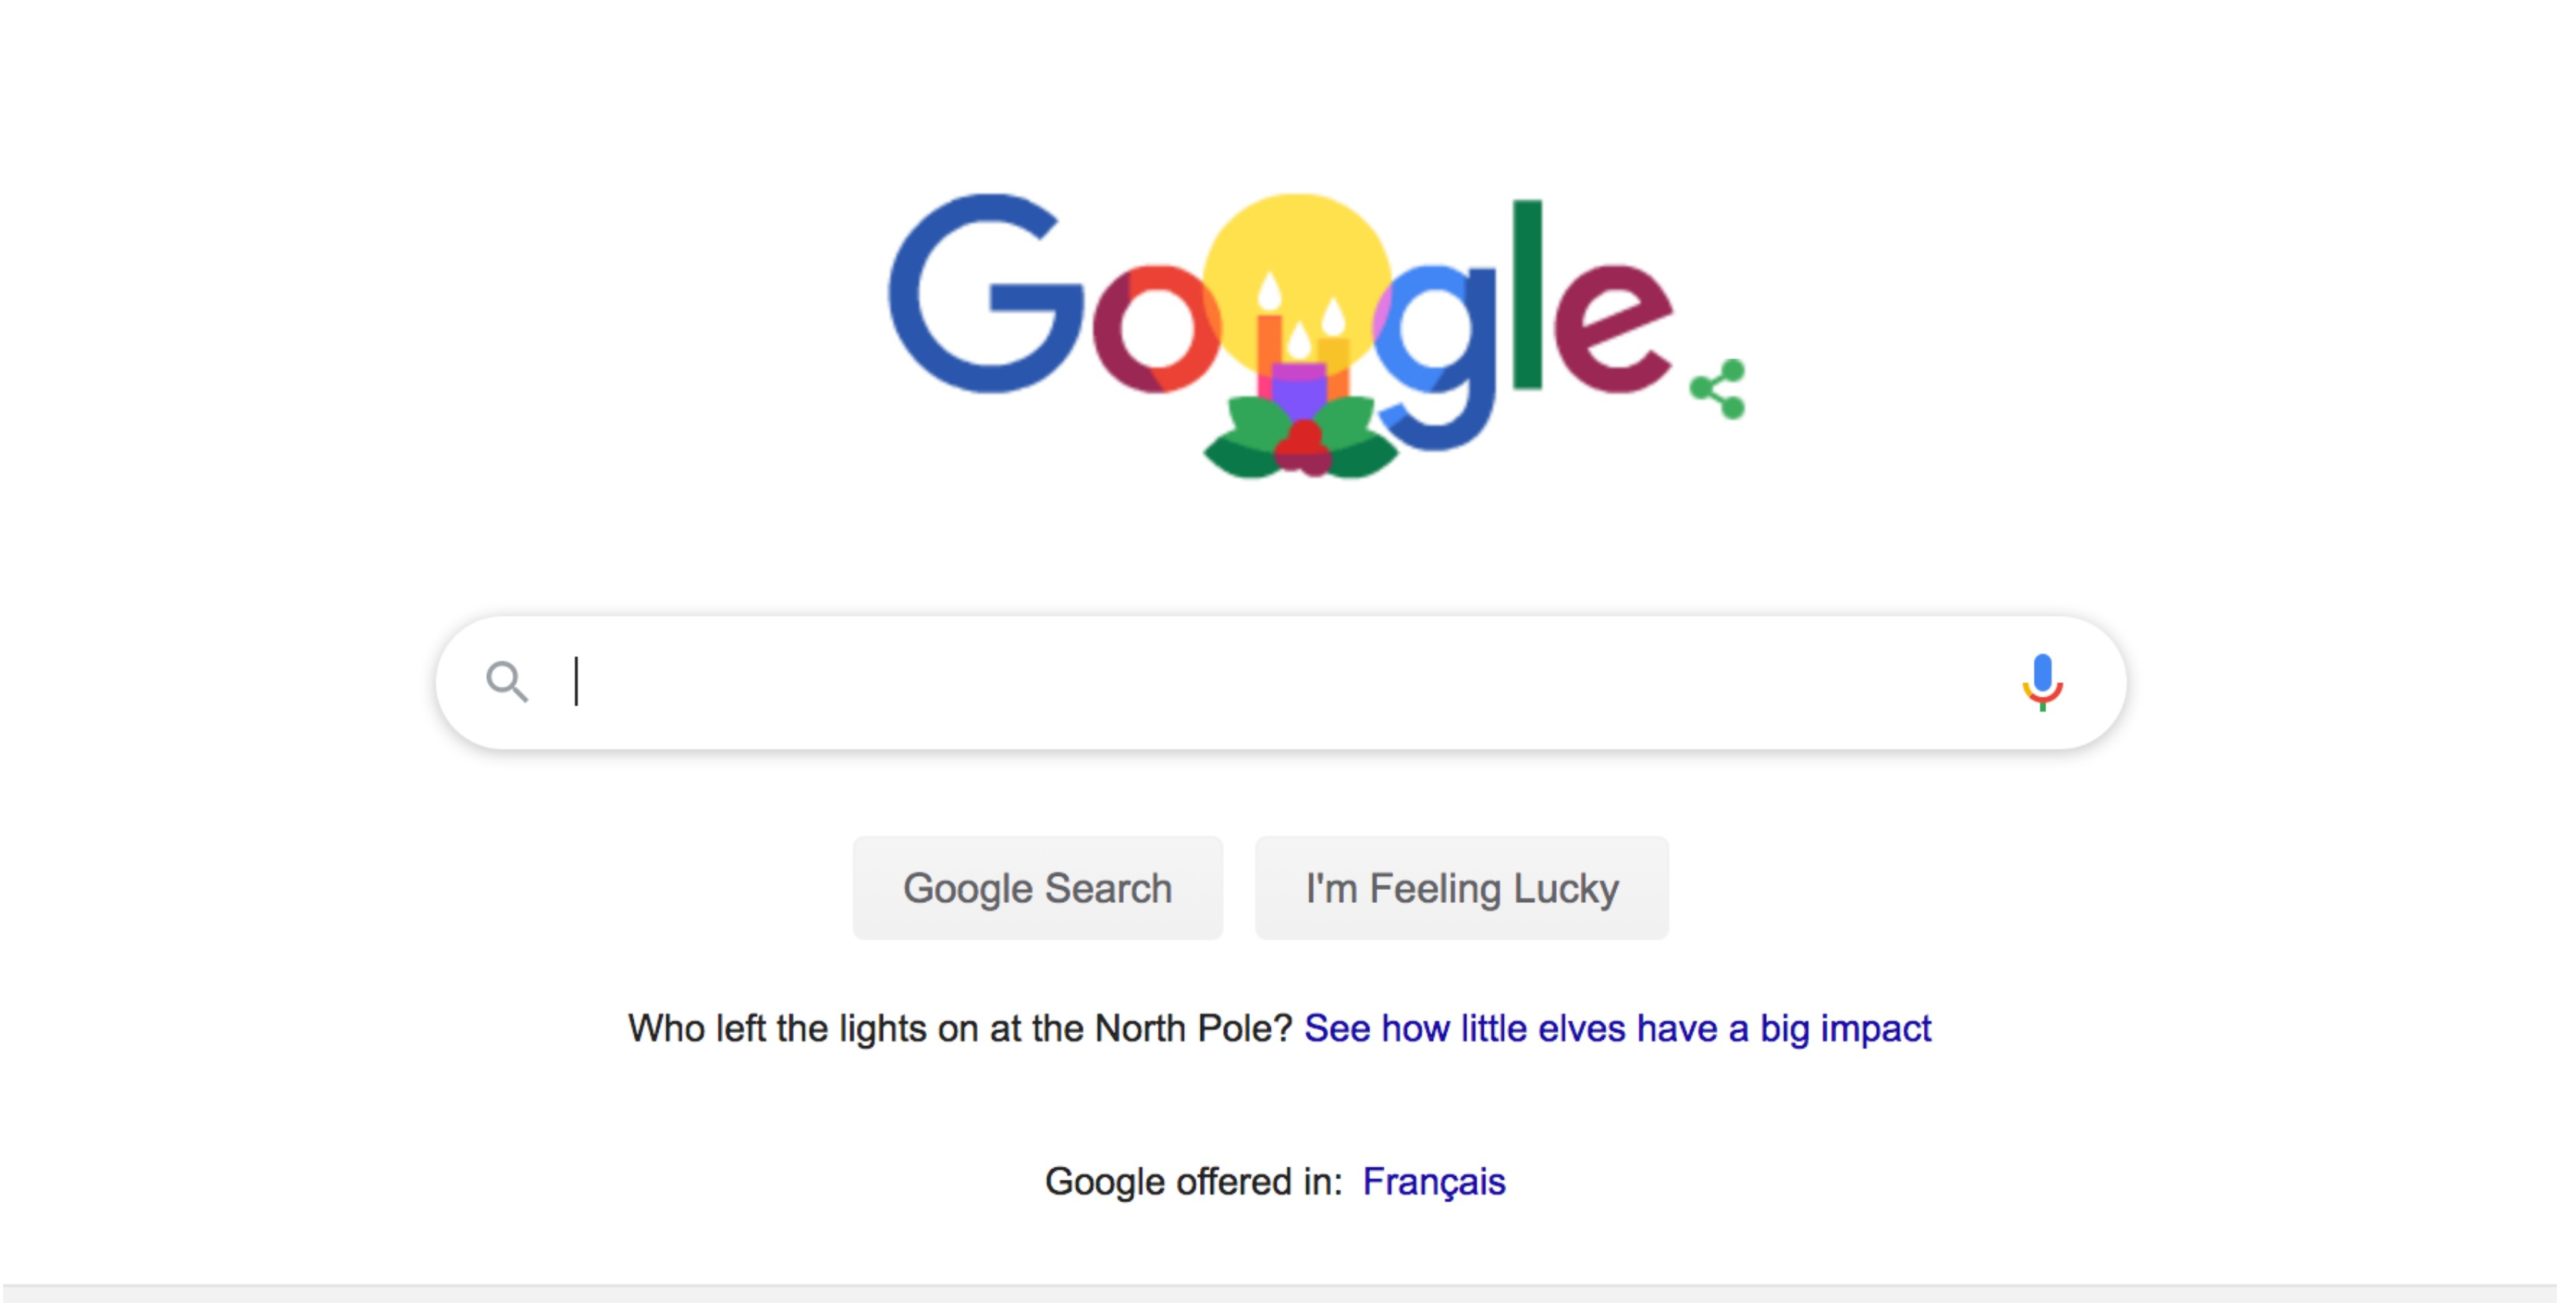Open the little elves big impact link
The image size is (2560, 1306).
[x=1617, y=1028]
